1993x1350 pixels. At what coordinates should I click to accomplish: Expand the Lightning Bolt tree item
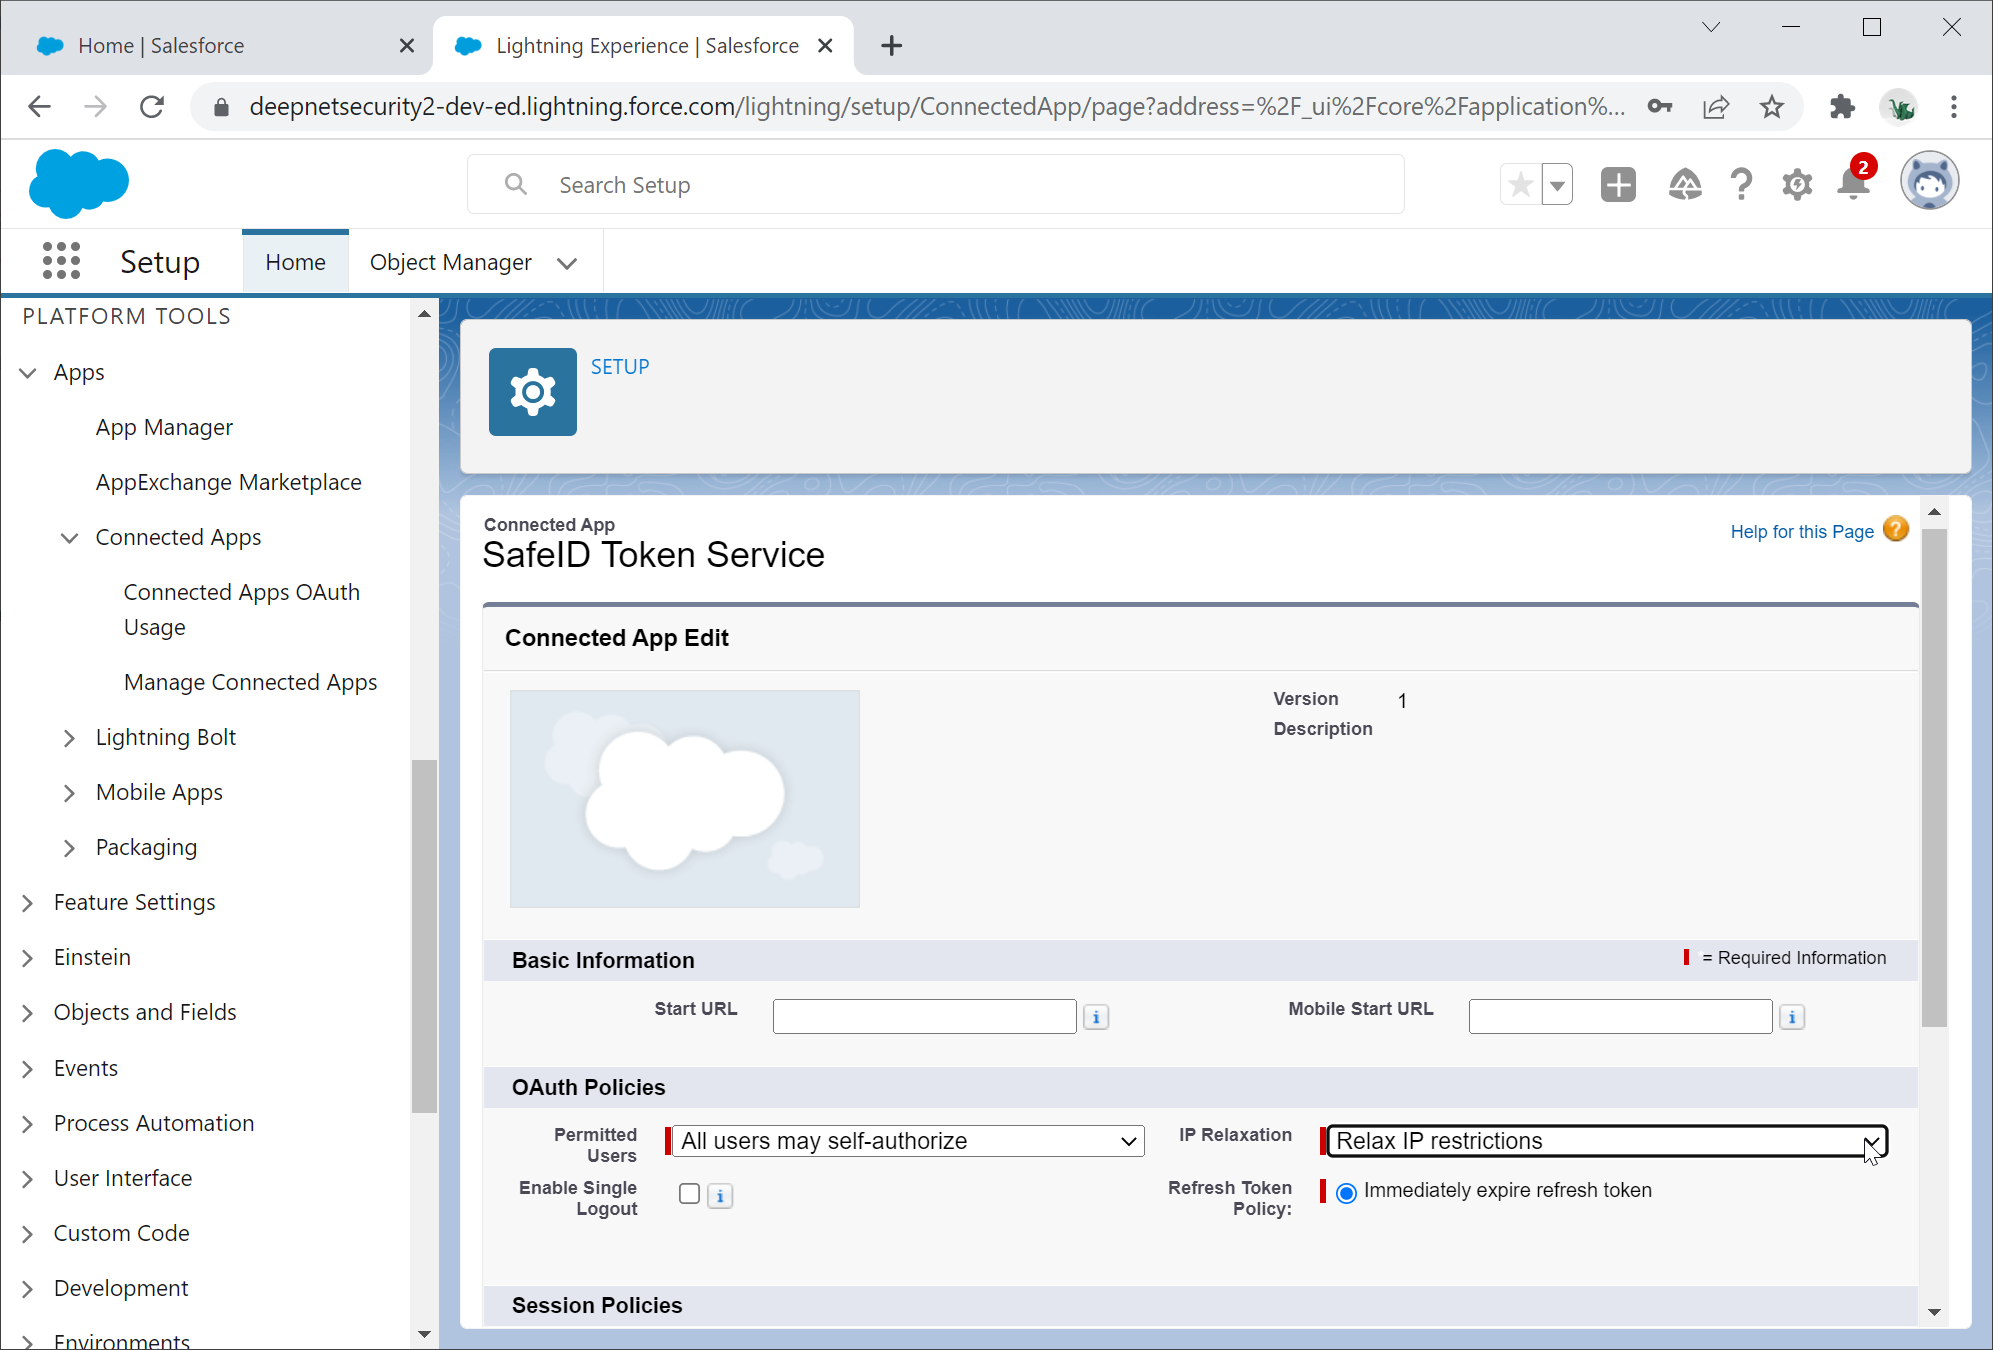point(69,738)
